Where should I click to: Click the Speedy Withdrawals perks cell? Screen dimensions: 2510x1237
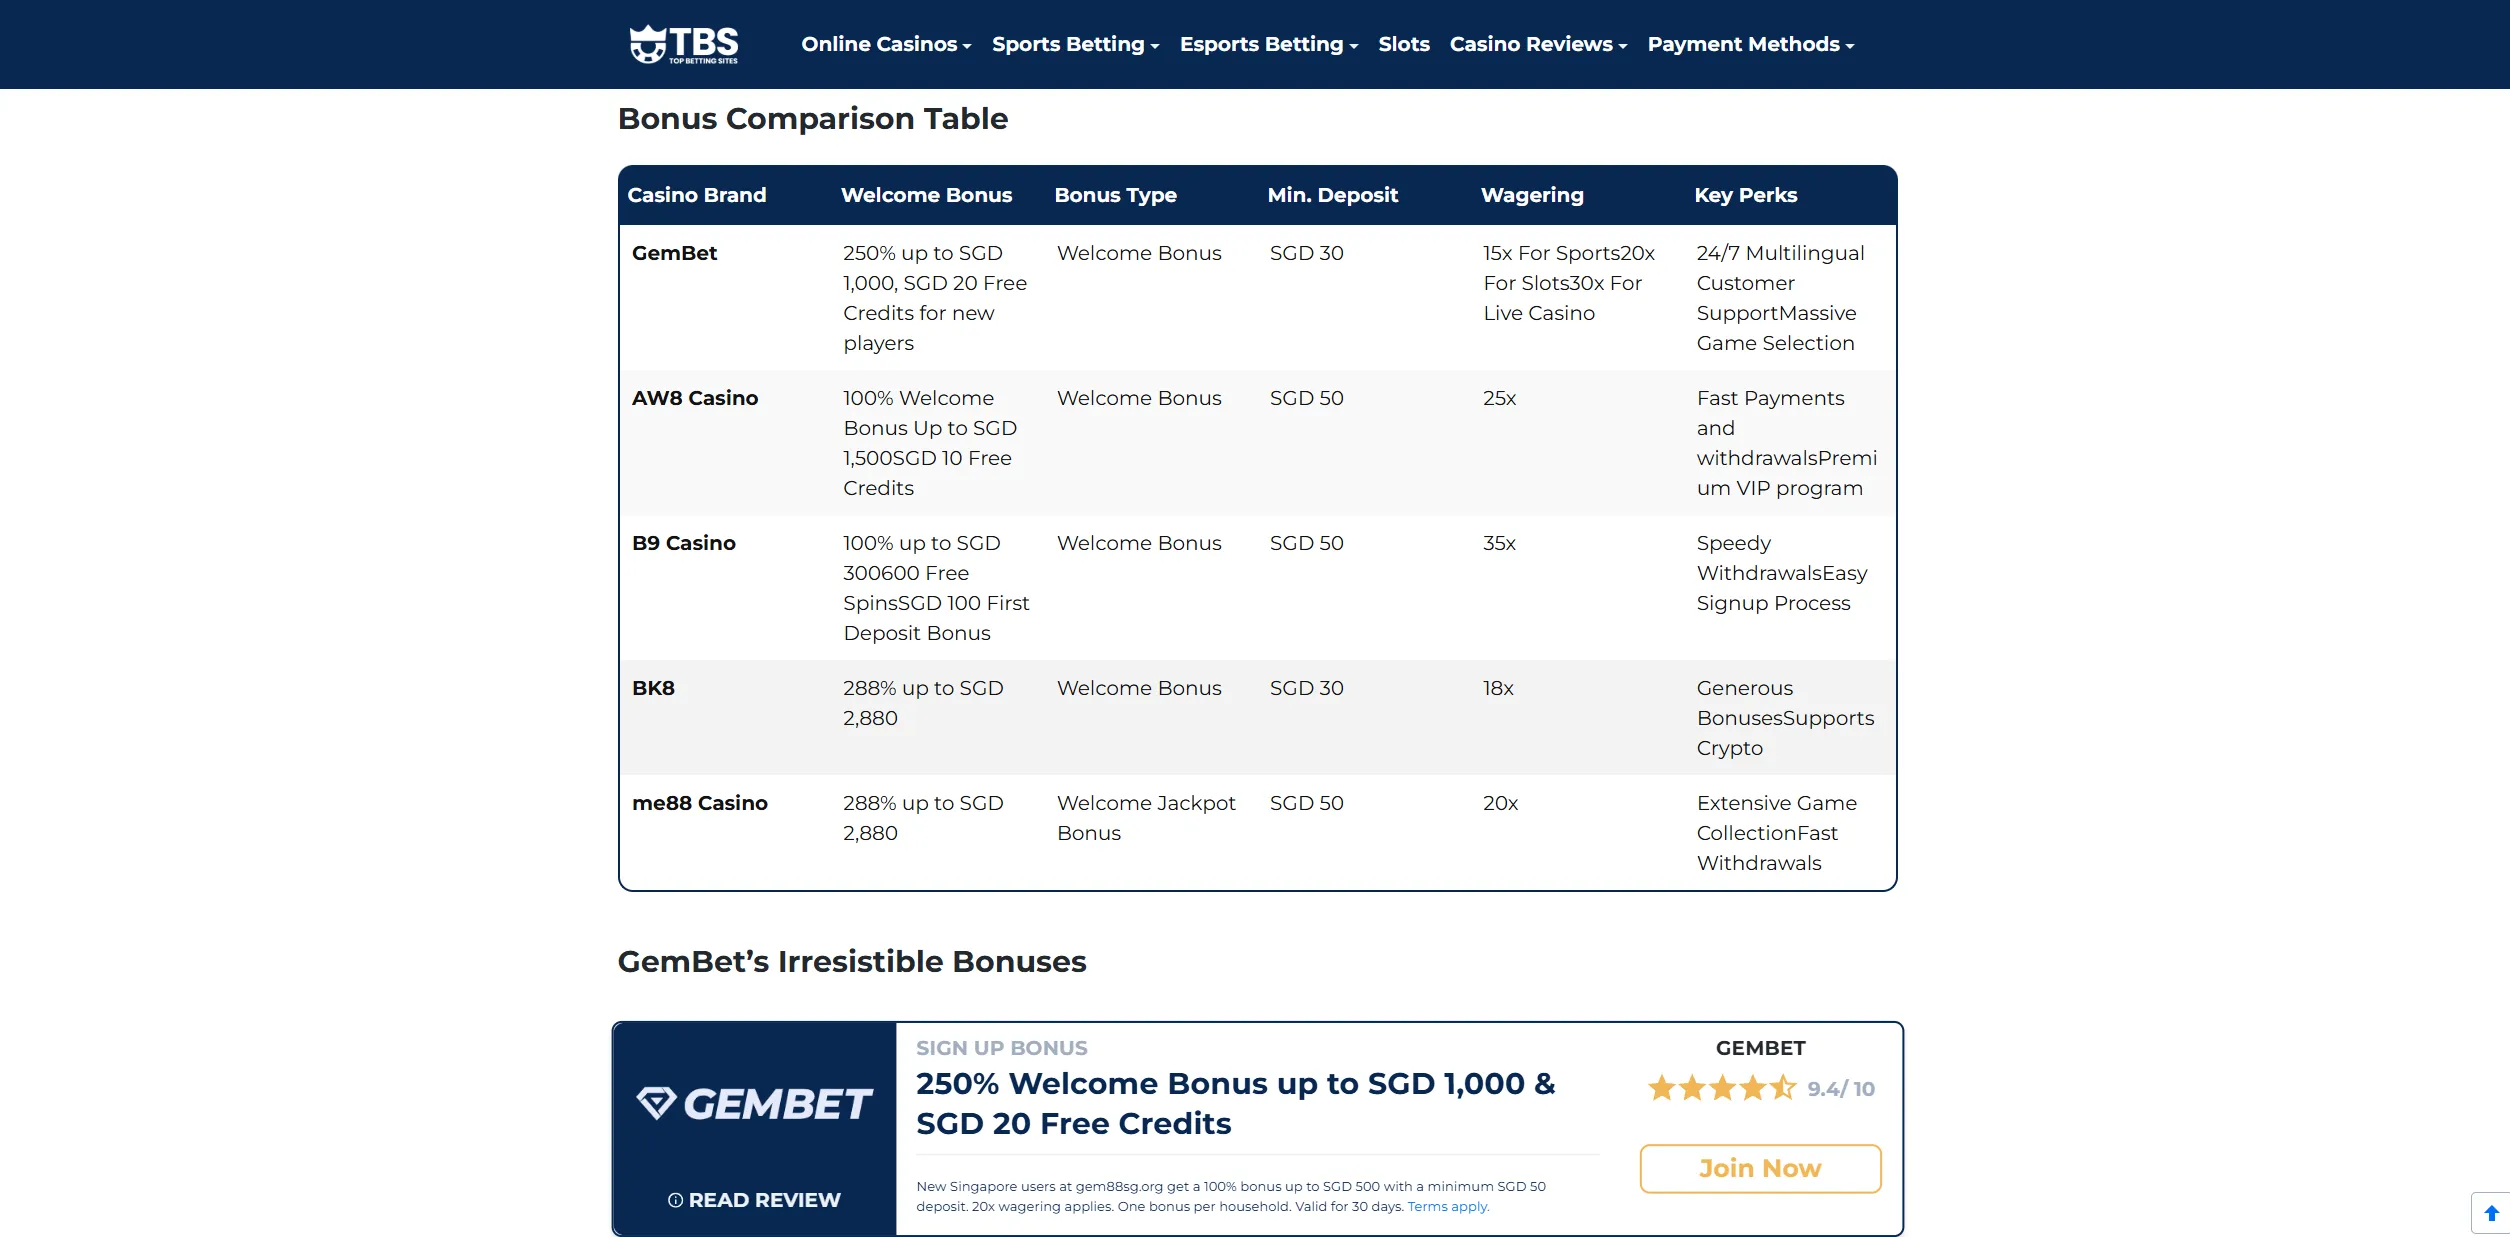pyautogui.click(x=1782, y=573)
